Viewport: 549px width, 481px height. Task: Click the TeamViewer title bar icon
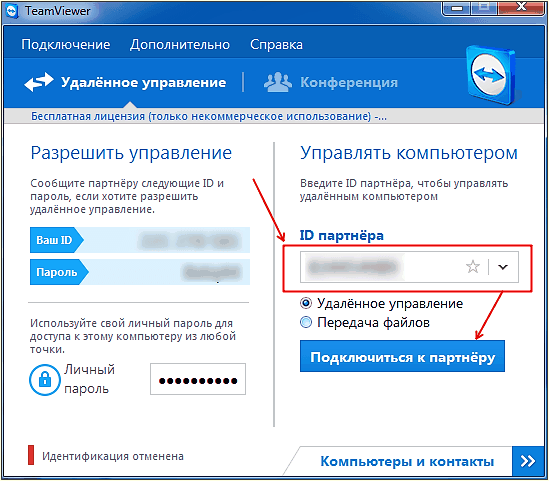12,11
